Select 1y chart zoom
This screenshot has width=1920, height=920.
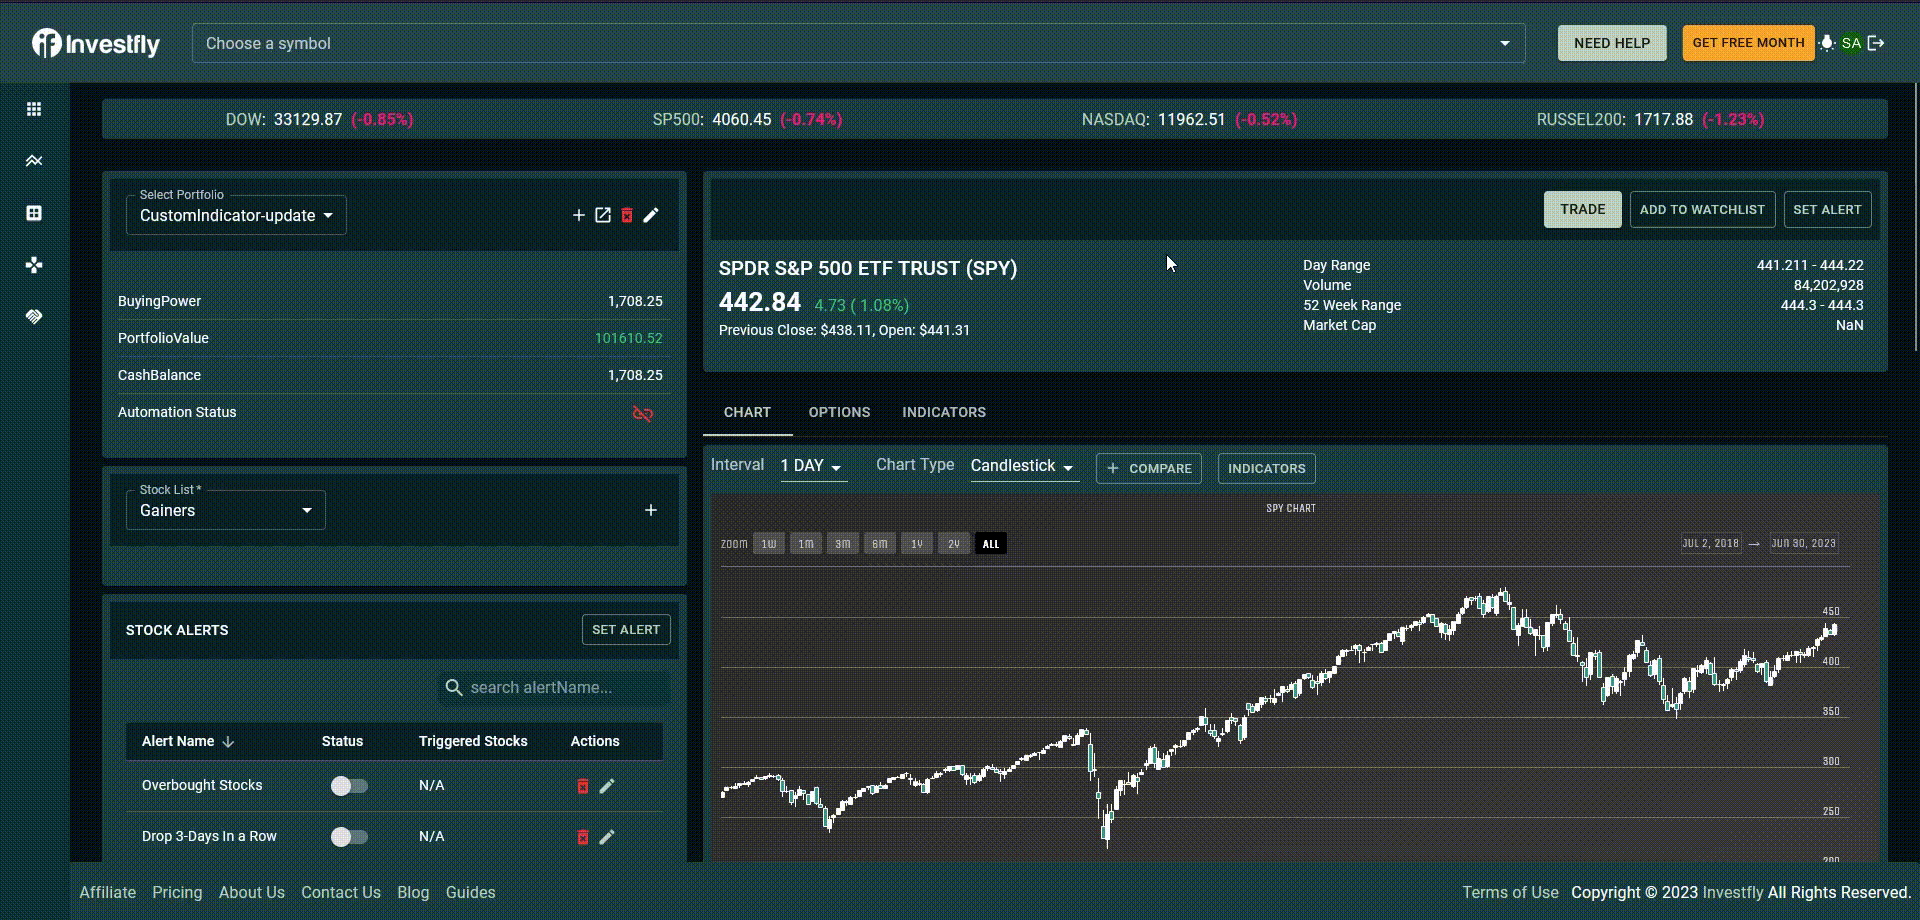pyautogui.click(x=917, y=544)
